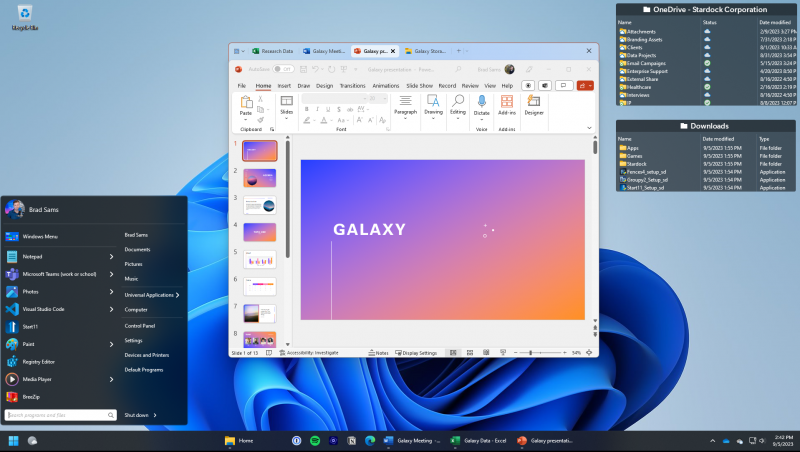Image resolution: width=800 pixels, height=452 pixels.
Task: Open Control Panel from Start menu
Action: (139, 326)
